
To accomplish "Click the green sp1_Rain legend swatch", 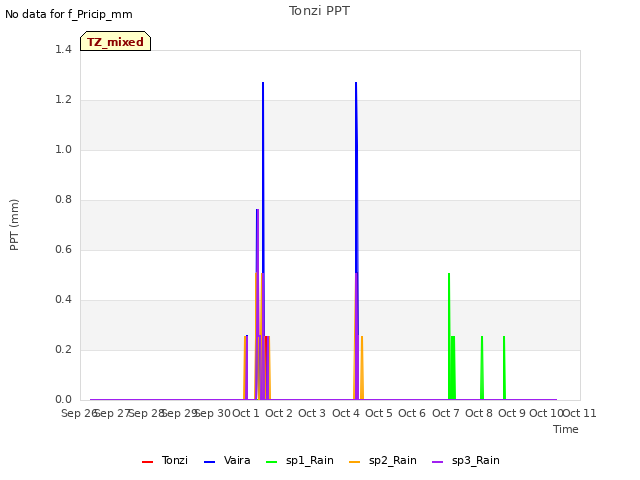I will 271,462.
